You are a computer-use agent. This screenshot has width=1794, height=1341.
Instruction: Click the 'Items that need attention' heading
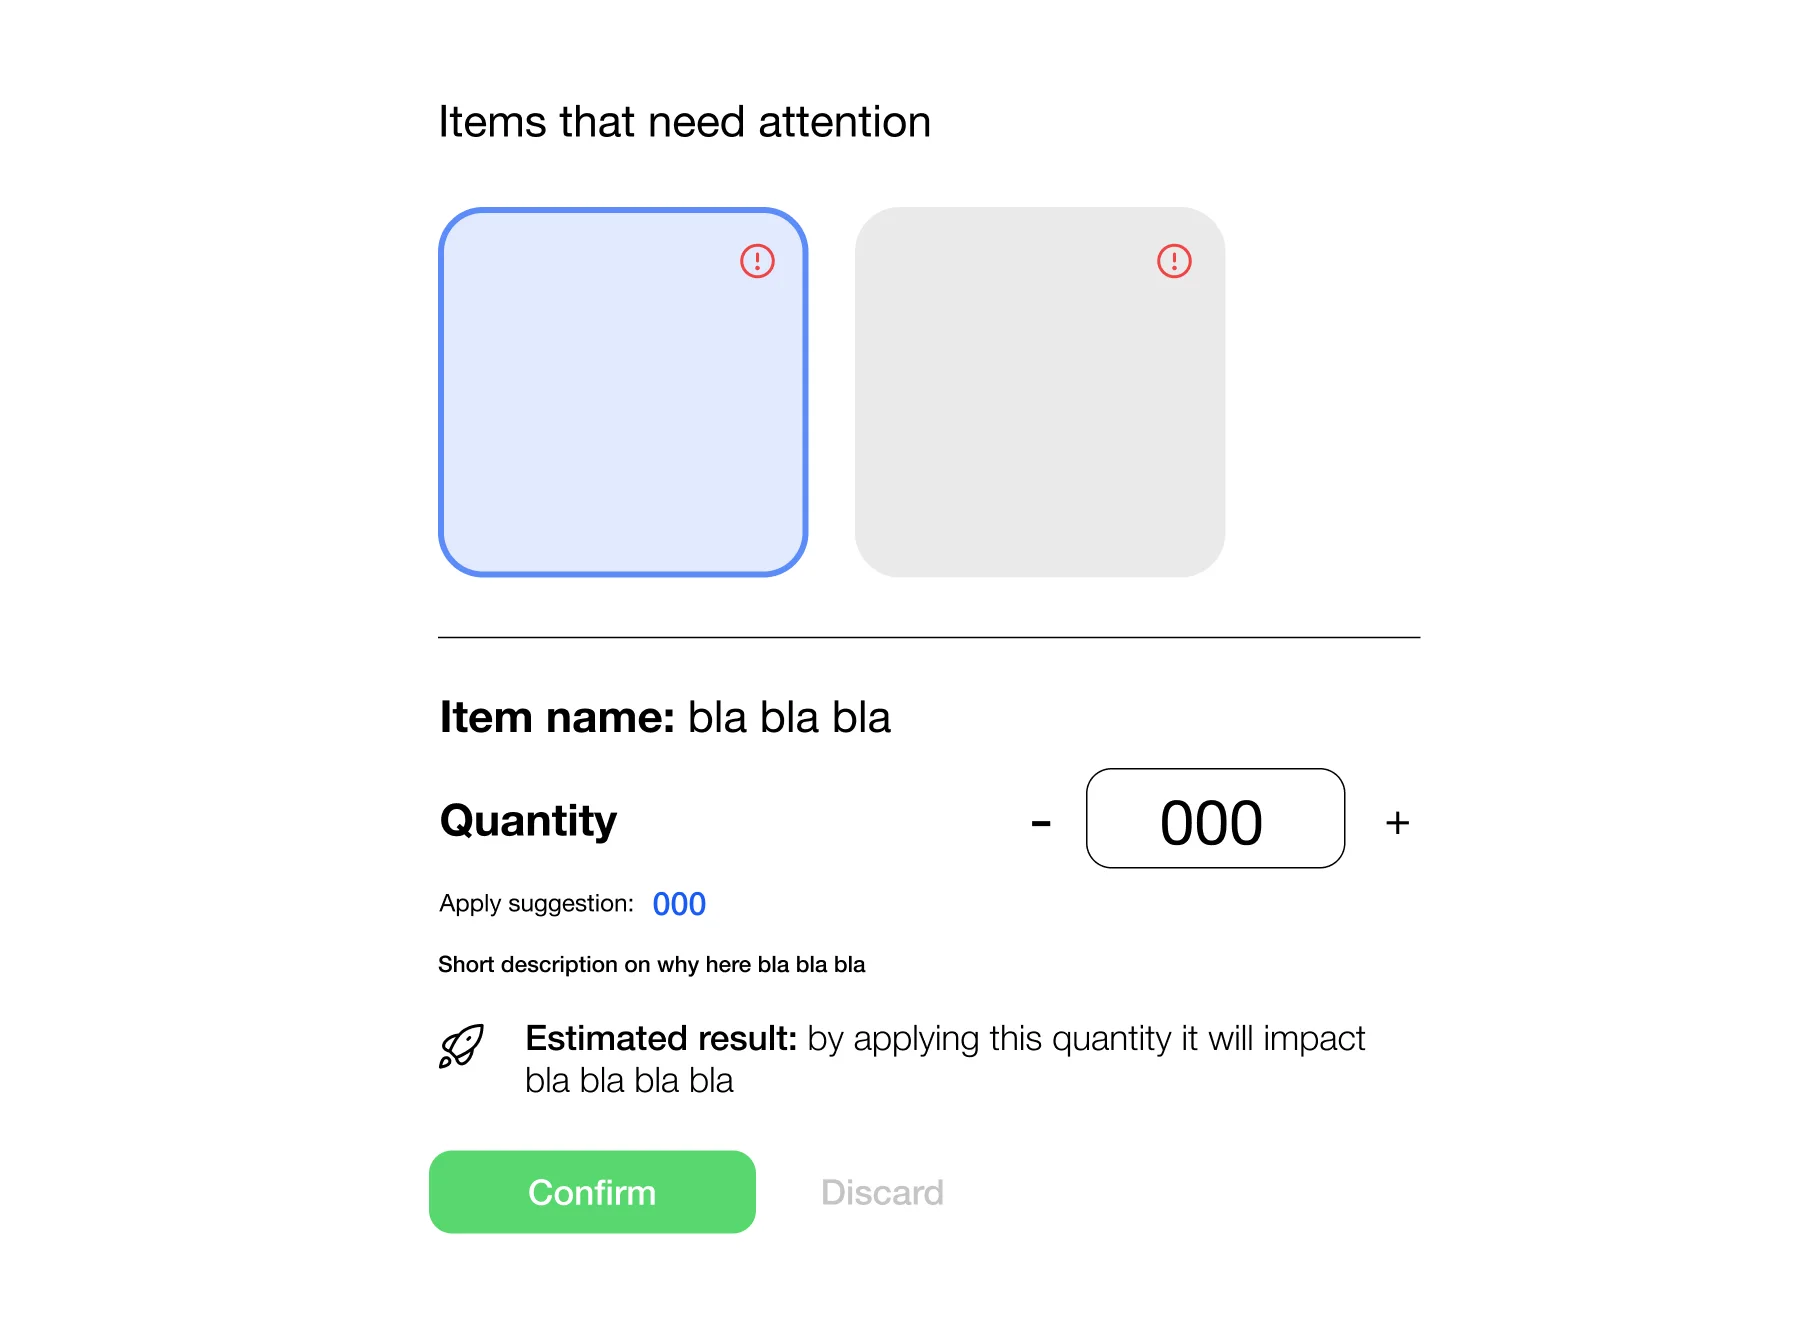click(685, 122)
